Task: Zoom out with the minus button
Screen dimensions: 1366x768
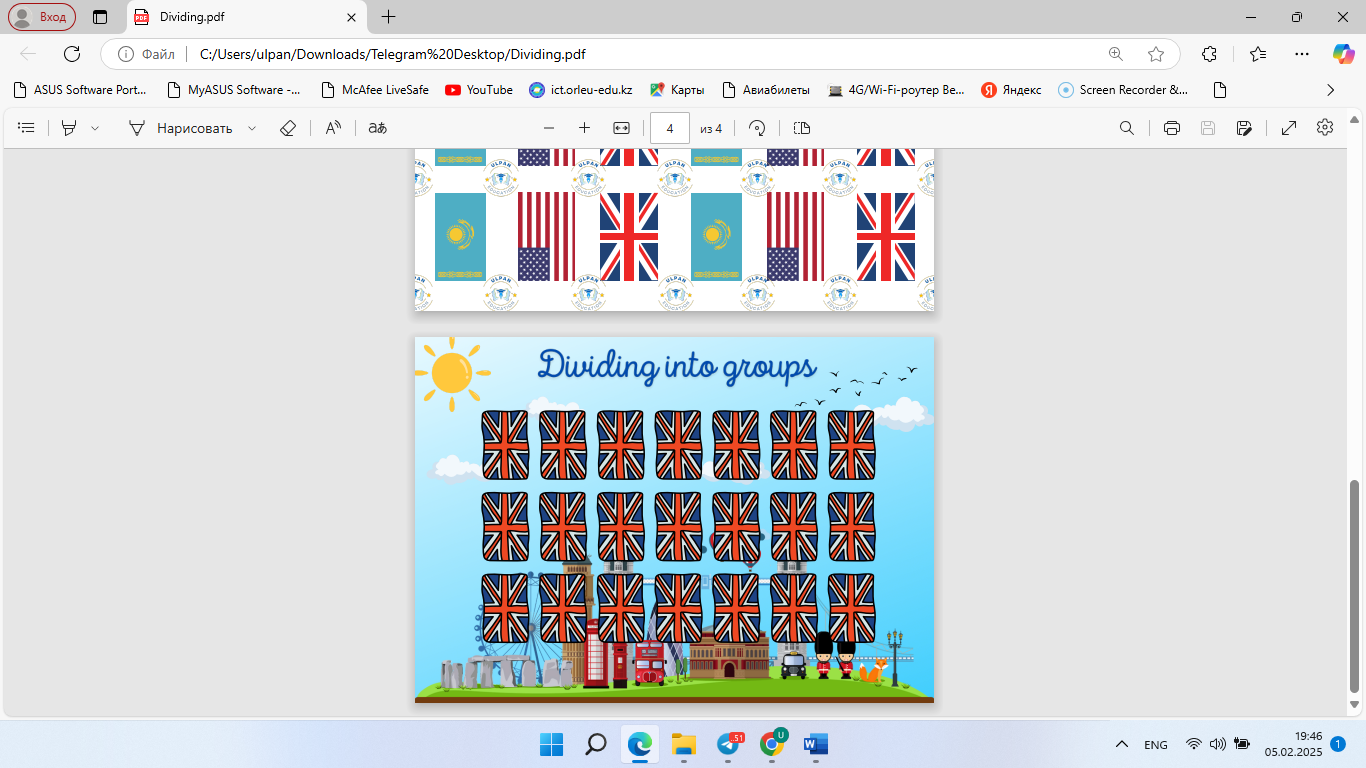Action: [548, 128]
